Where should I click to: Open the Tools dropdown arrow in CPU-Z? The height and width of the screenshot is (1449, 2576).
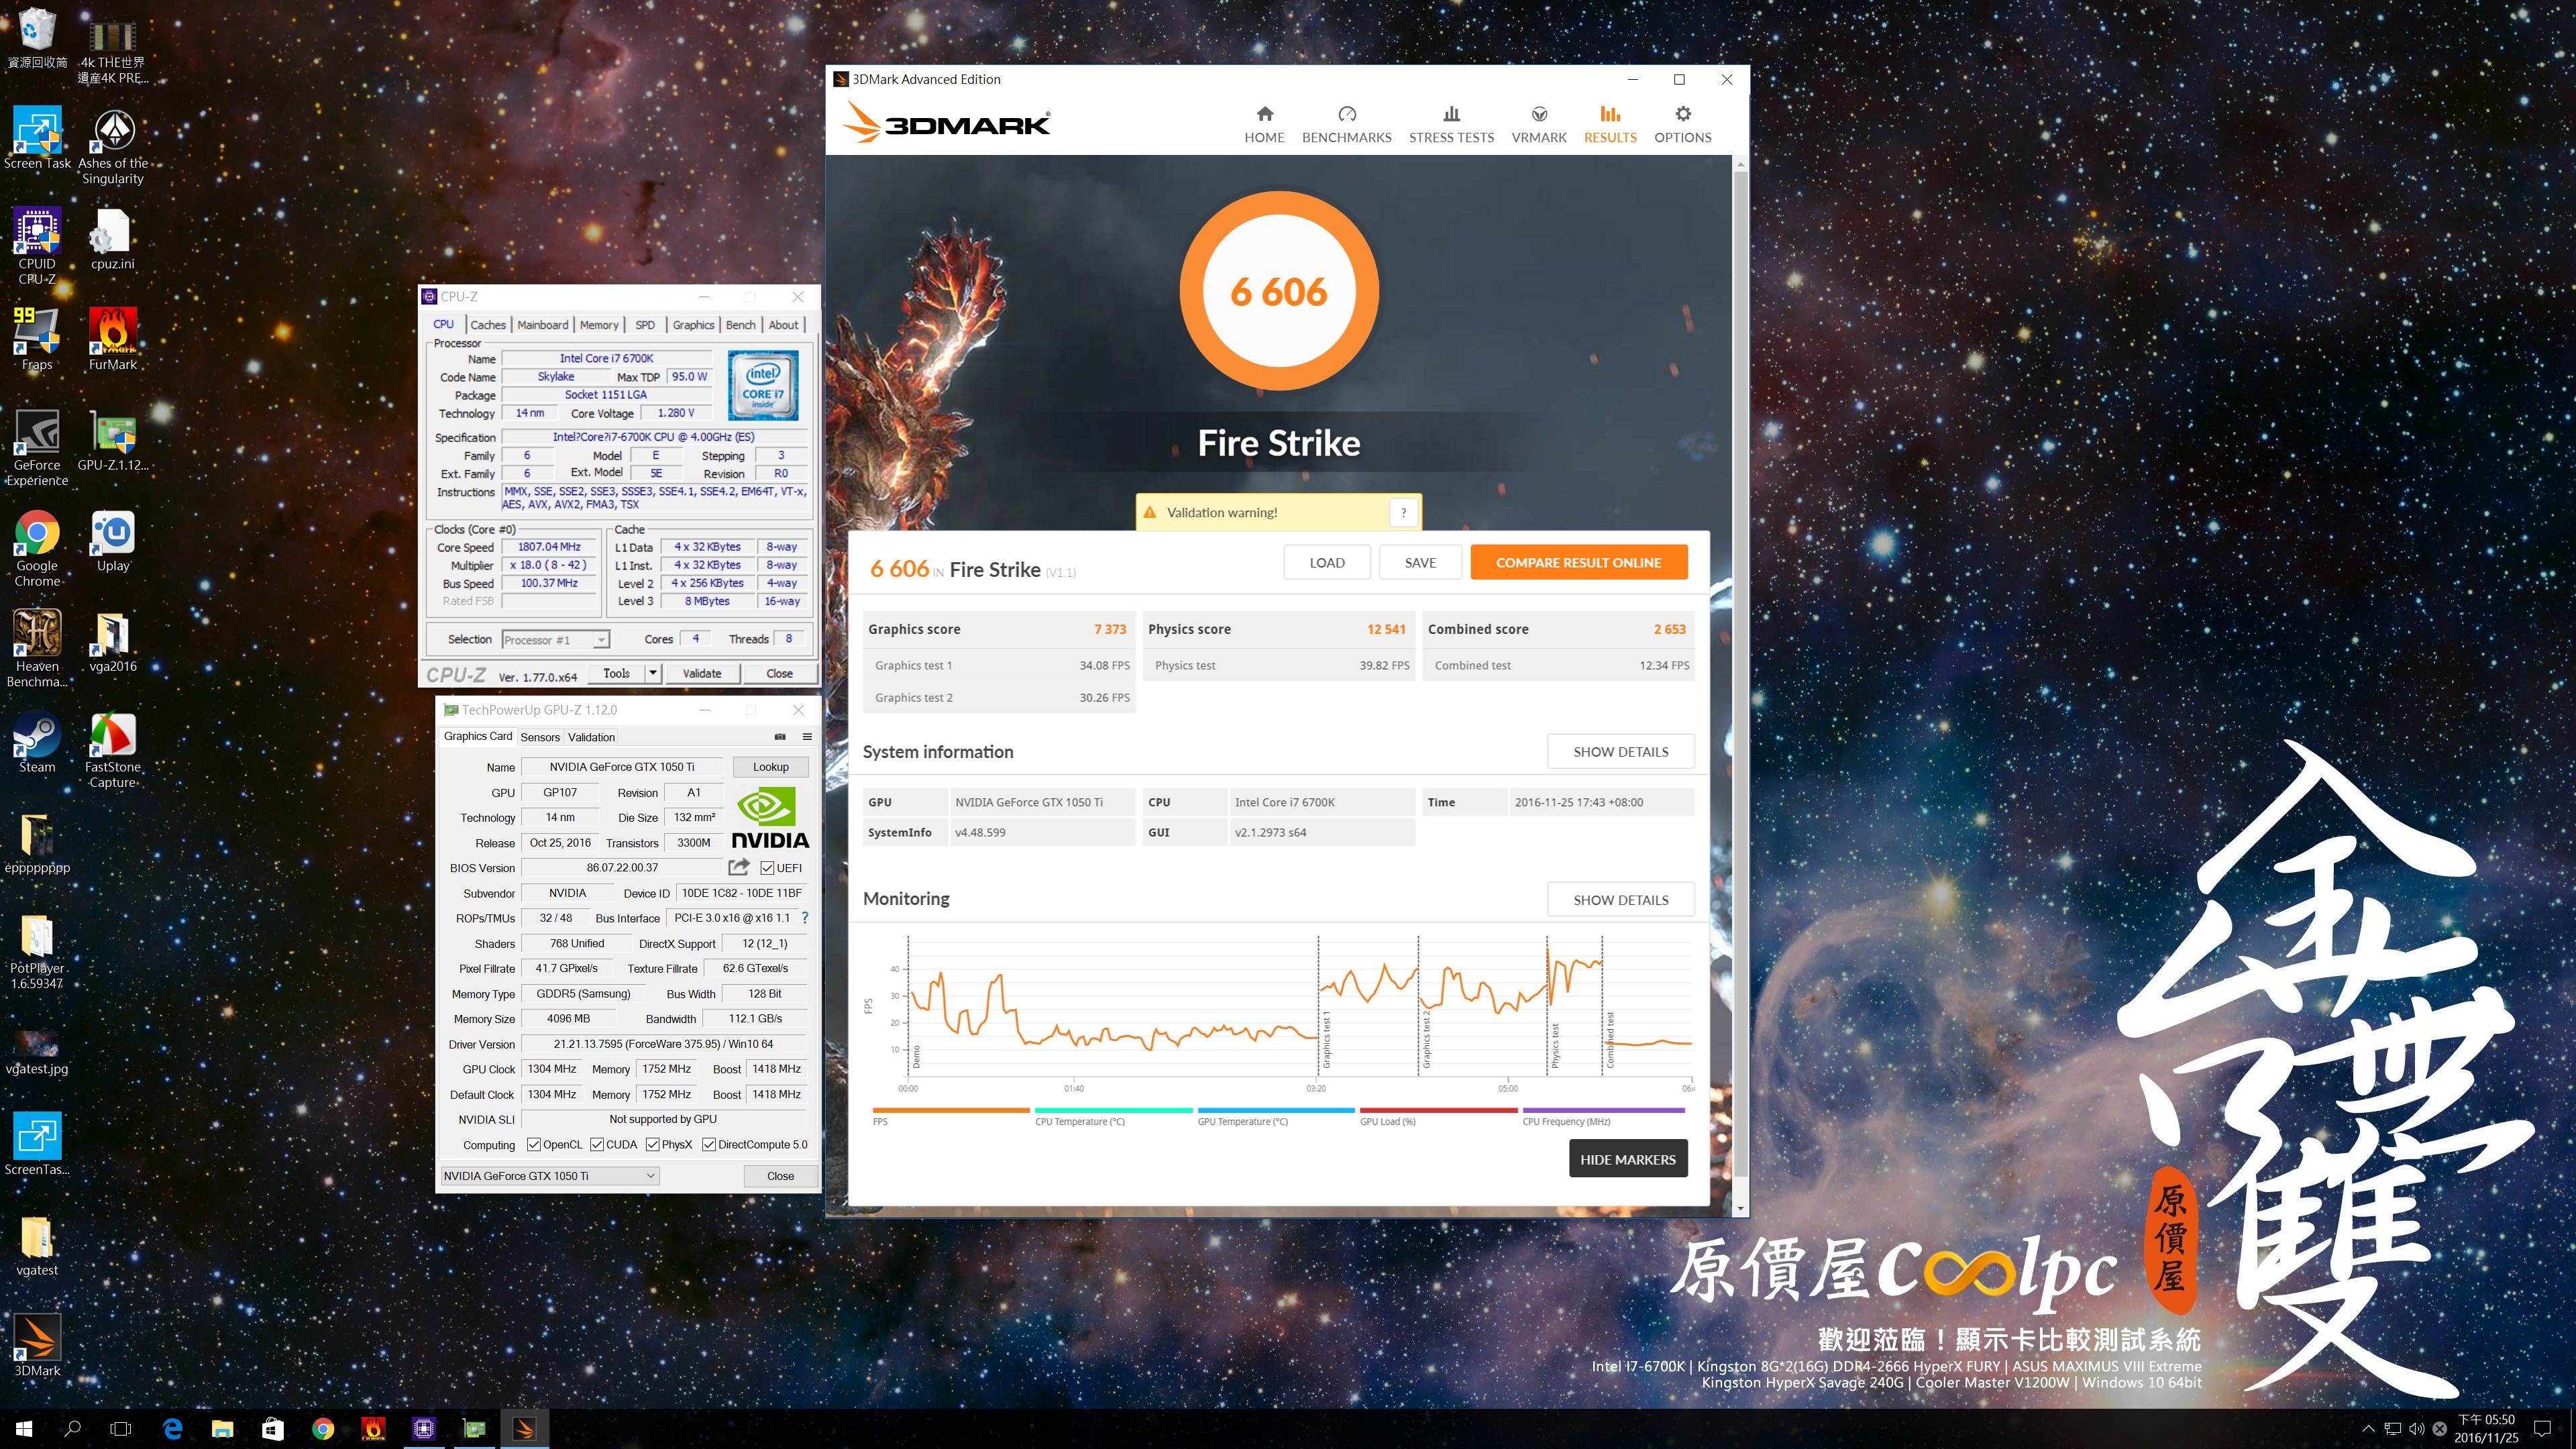coord(653,673)
